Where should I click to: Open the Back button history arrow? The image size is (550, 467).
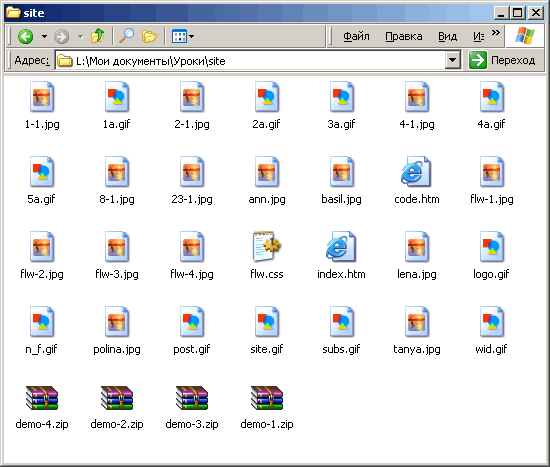point(44,36)
